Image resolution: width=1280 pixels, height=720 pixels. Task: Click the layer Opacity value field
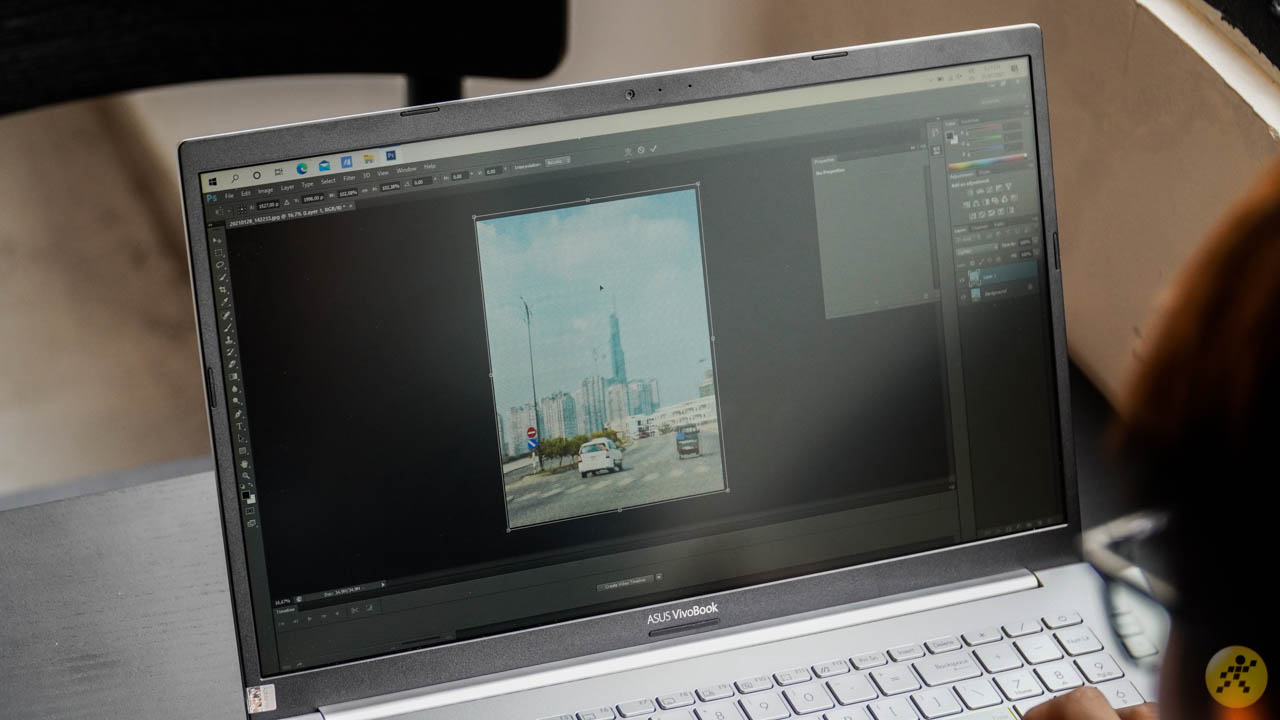pos(1025,242)
